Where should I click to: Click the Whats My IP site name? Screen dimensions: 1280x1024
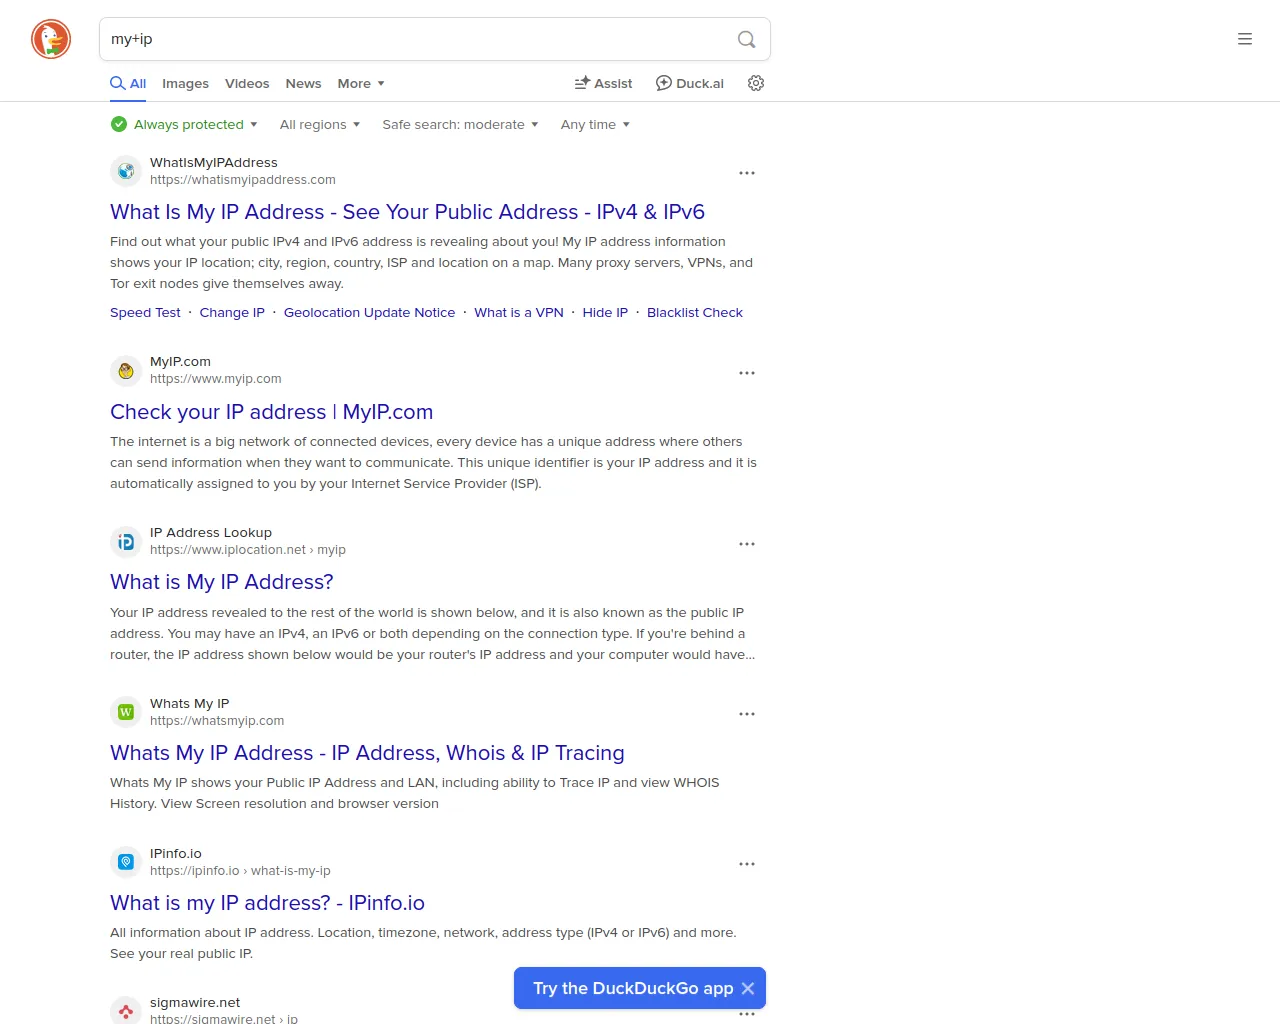[190, 703]
